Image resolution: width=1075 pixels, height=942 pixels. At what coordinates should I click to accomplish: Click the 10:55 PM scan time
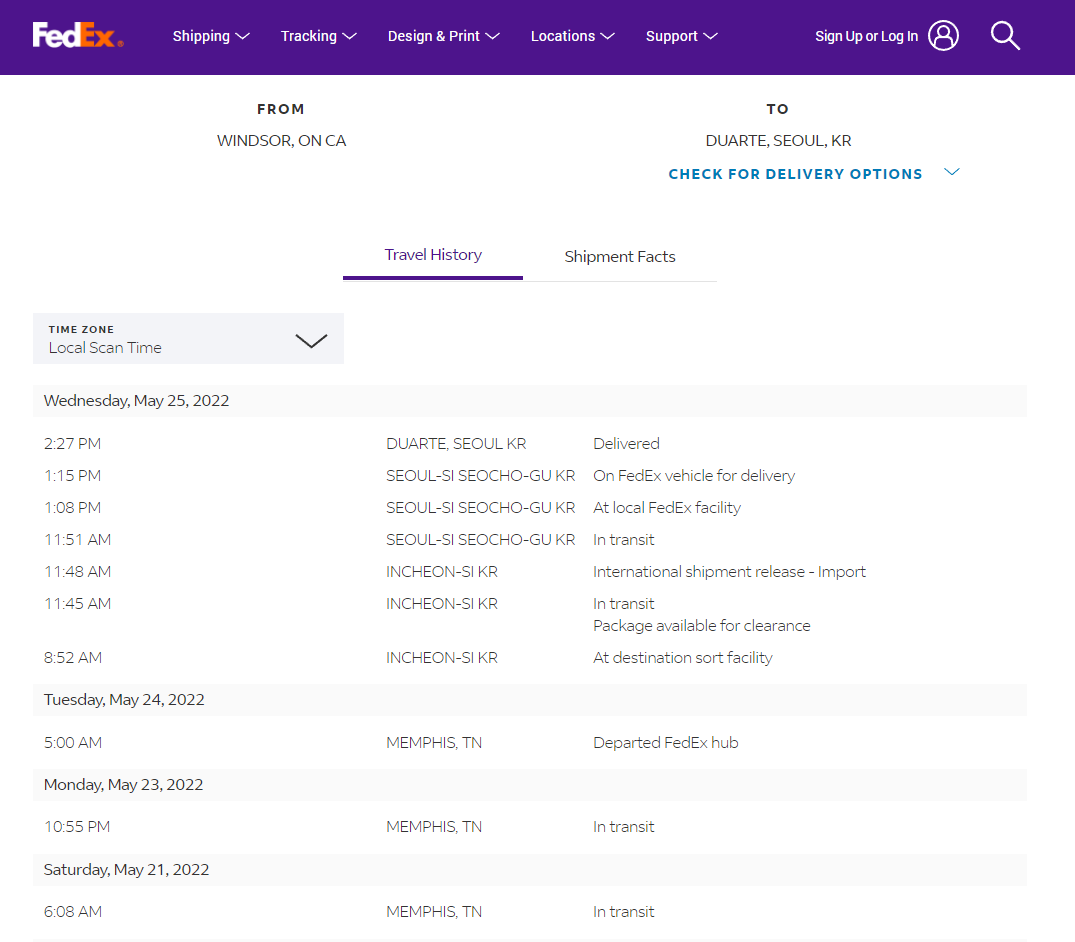pos(77,827)
